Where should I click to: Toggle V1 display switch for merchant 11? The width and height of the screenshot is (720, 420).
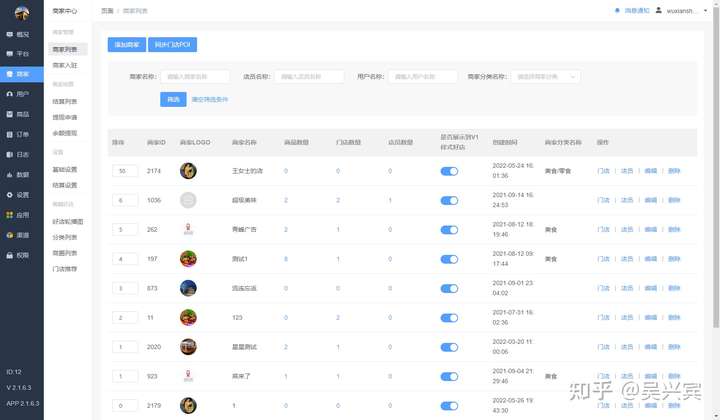pyautogui.click(x=449, y=318)
